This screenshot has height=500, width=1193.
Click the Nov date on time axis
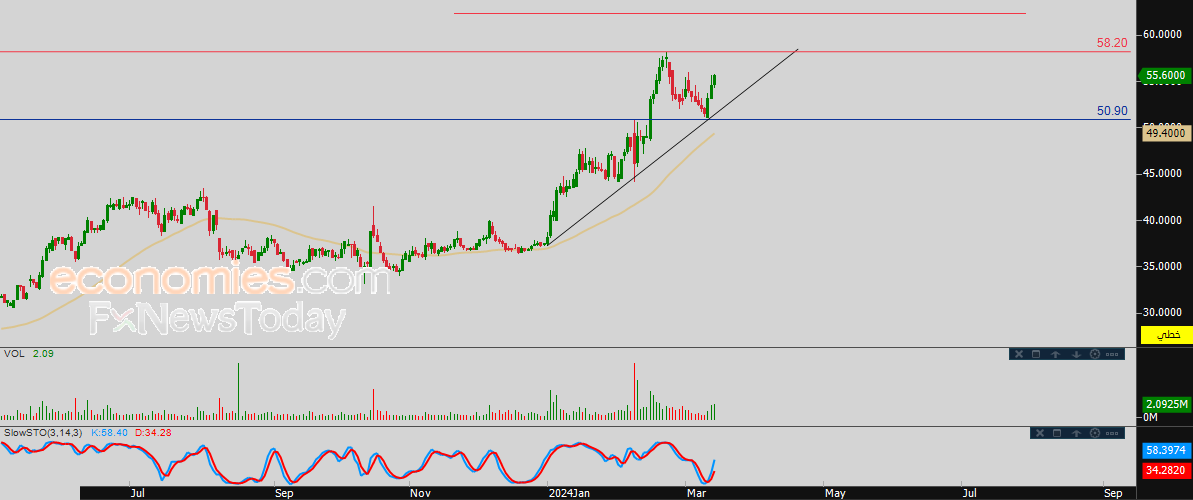click(419, 493)
